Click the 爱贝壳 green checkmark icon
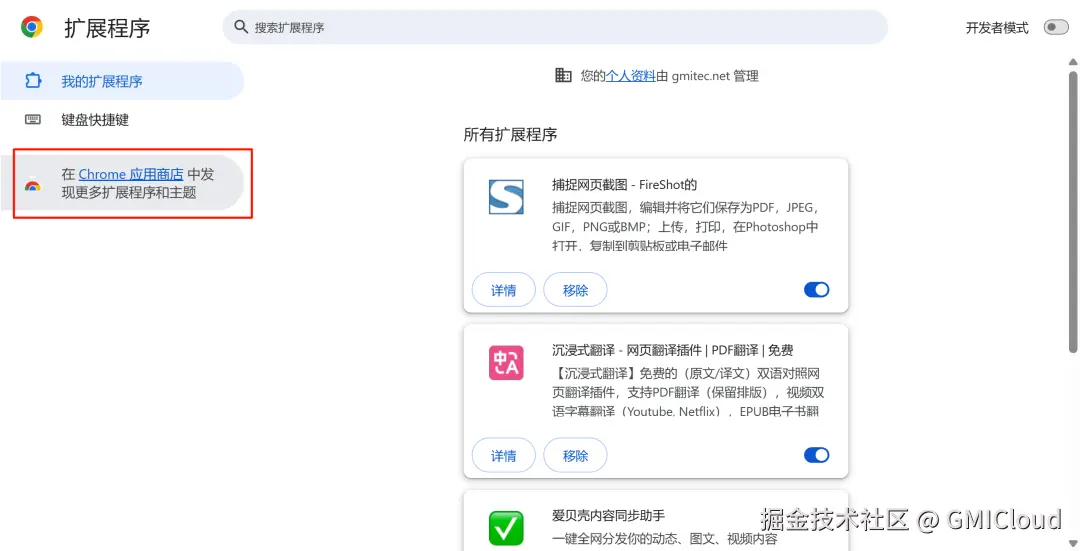Screen dimensions: 1080x551 click(506, 528)
